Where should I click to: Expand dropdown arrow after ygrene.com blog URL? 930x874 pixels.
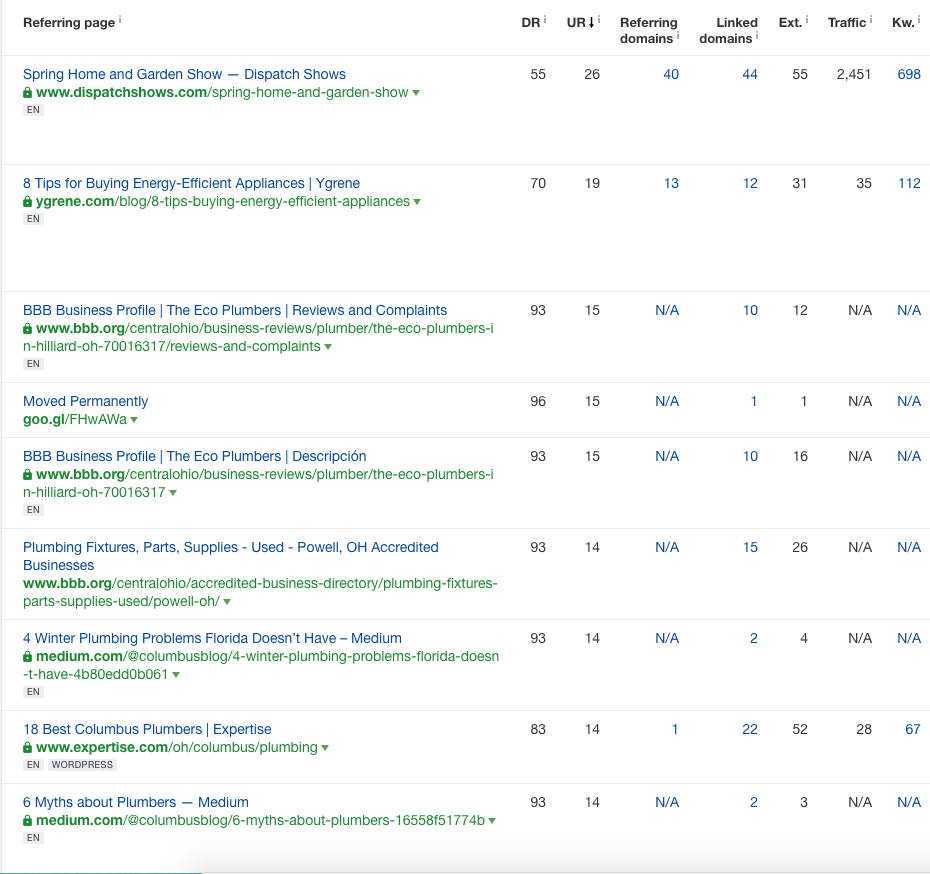coord(418,202)
